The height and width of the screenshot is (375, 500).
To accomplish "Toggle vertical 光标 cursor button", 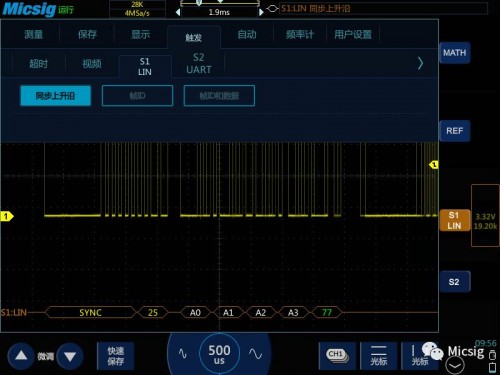I will 419,356.
